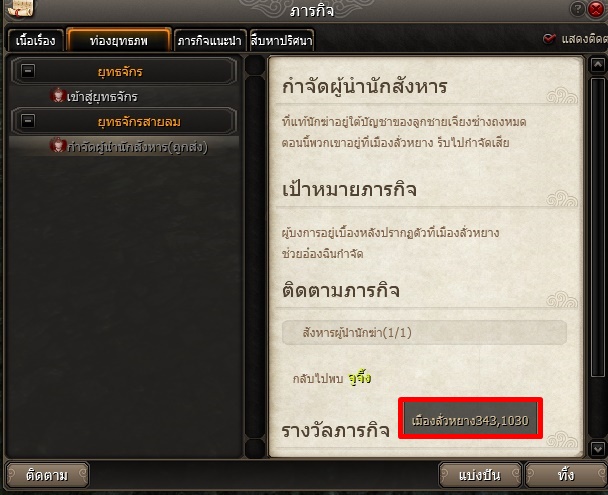The height and width of the screenshot is (495, 608).
Task: Click the scroll down arrow of the quest details
Action: click(597, 449)
